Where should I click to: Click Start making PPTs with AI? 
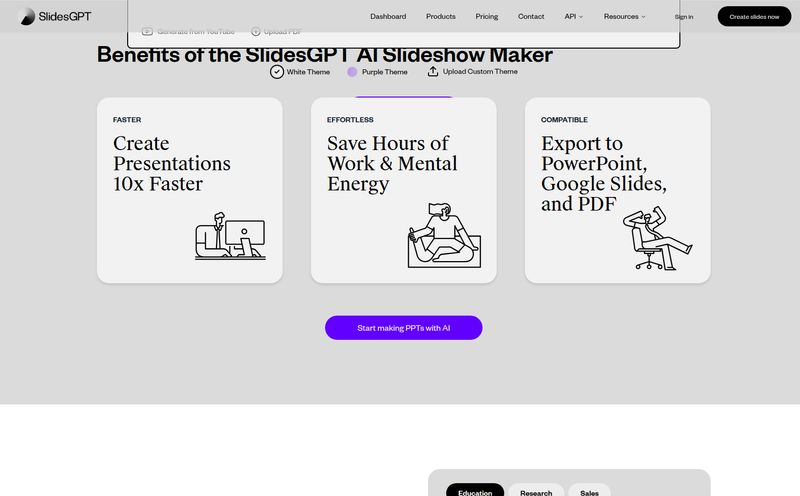(x=404, y=328)
